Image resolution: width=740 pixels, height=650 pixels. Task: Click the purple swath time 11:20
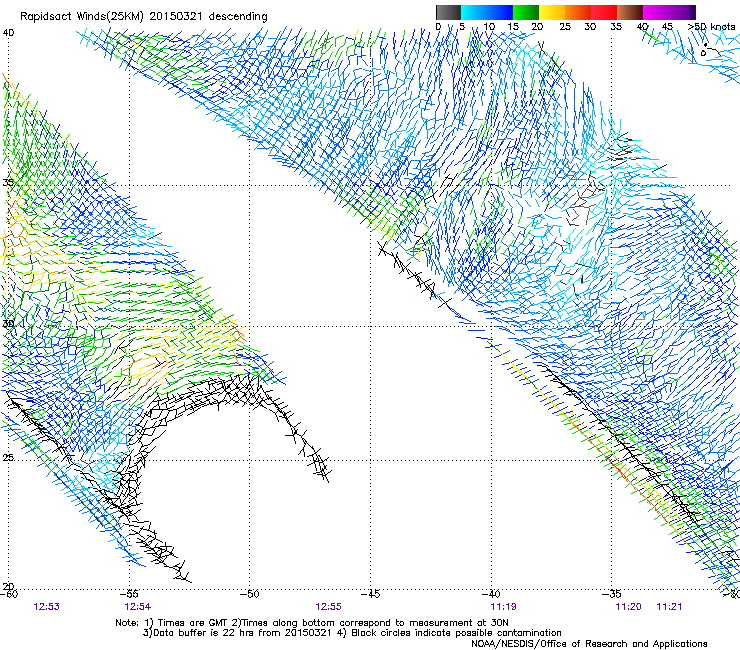(x=628, y=607)
